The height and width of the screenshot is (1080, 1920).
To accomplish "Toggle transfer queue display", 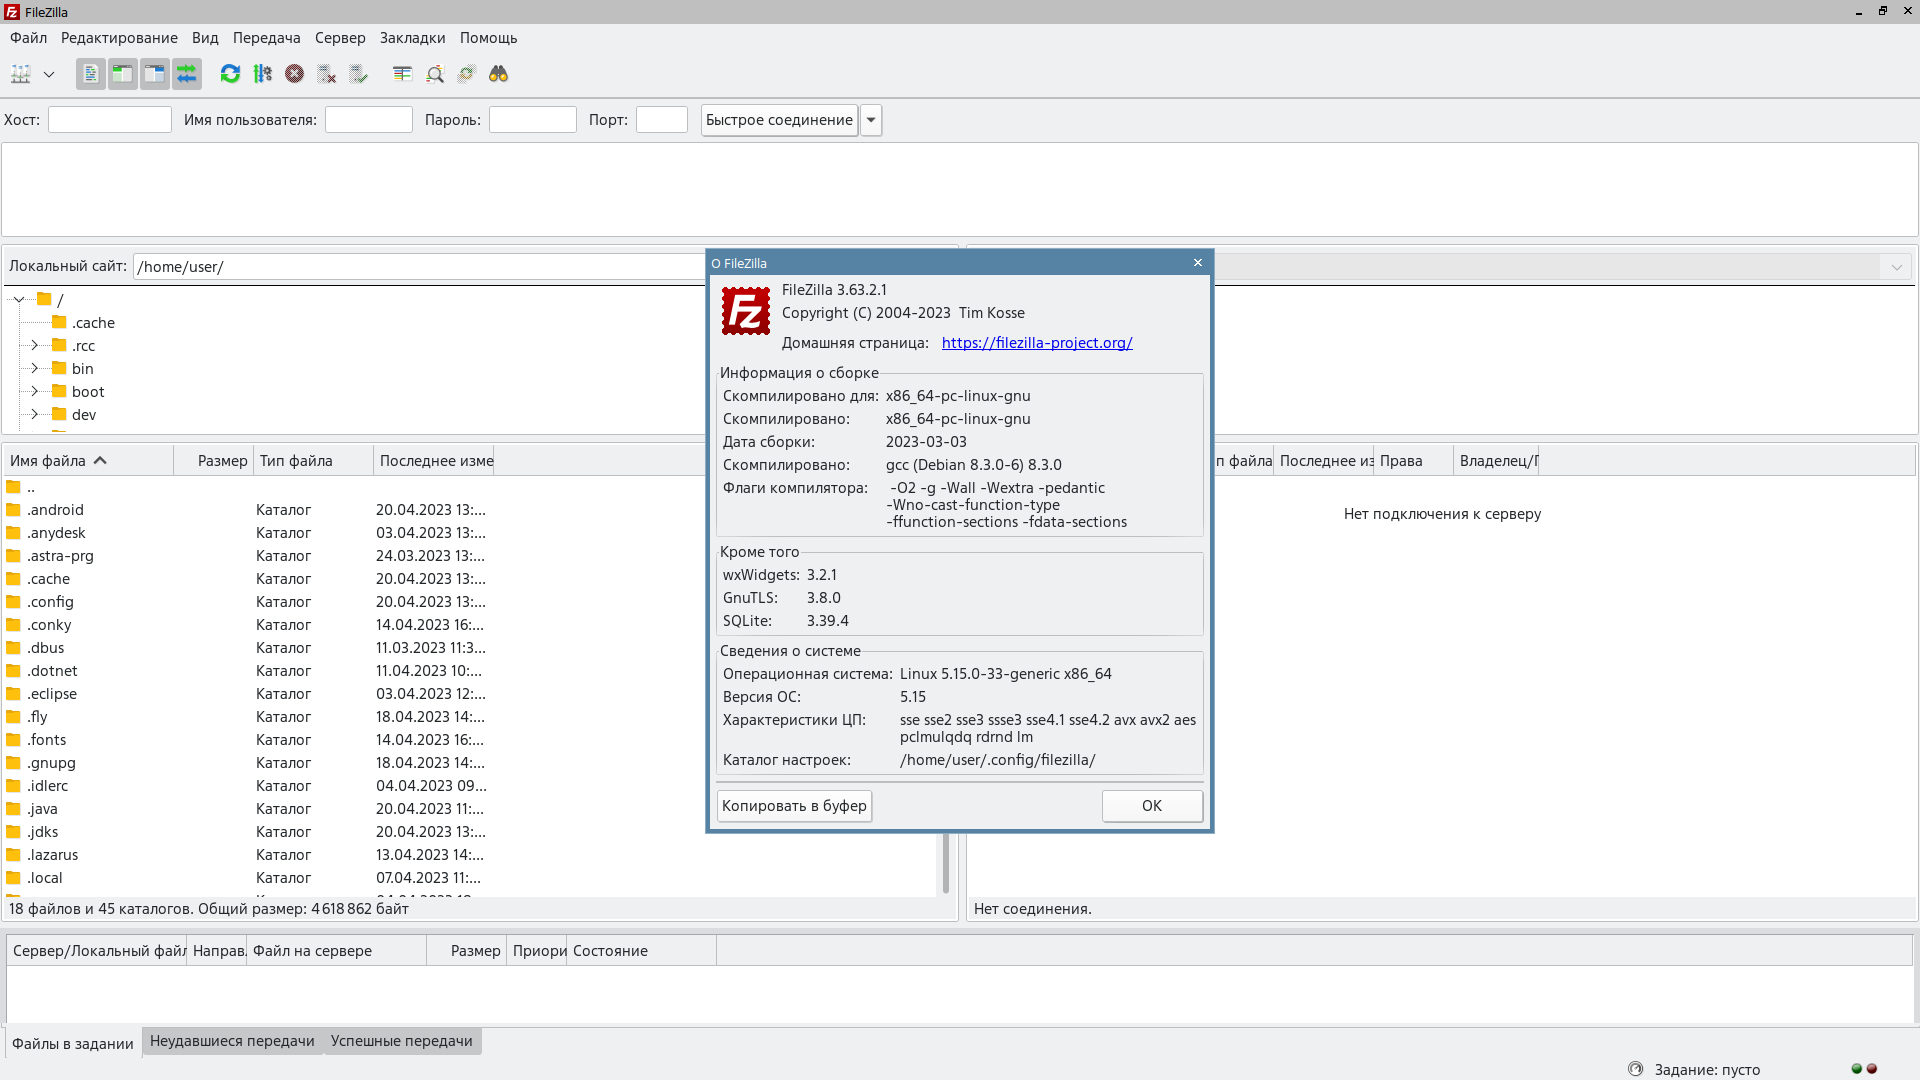I will (x=186, y=74).
